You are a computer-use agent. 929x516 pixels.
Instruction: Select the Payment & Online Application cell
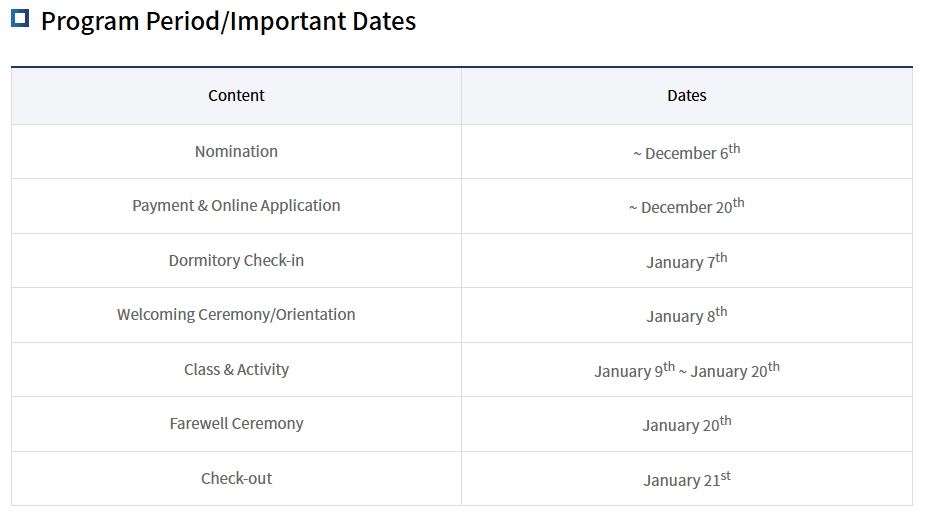(x=236, y=206)
